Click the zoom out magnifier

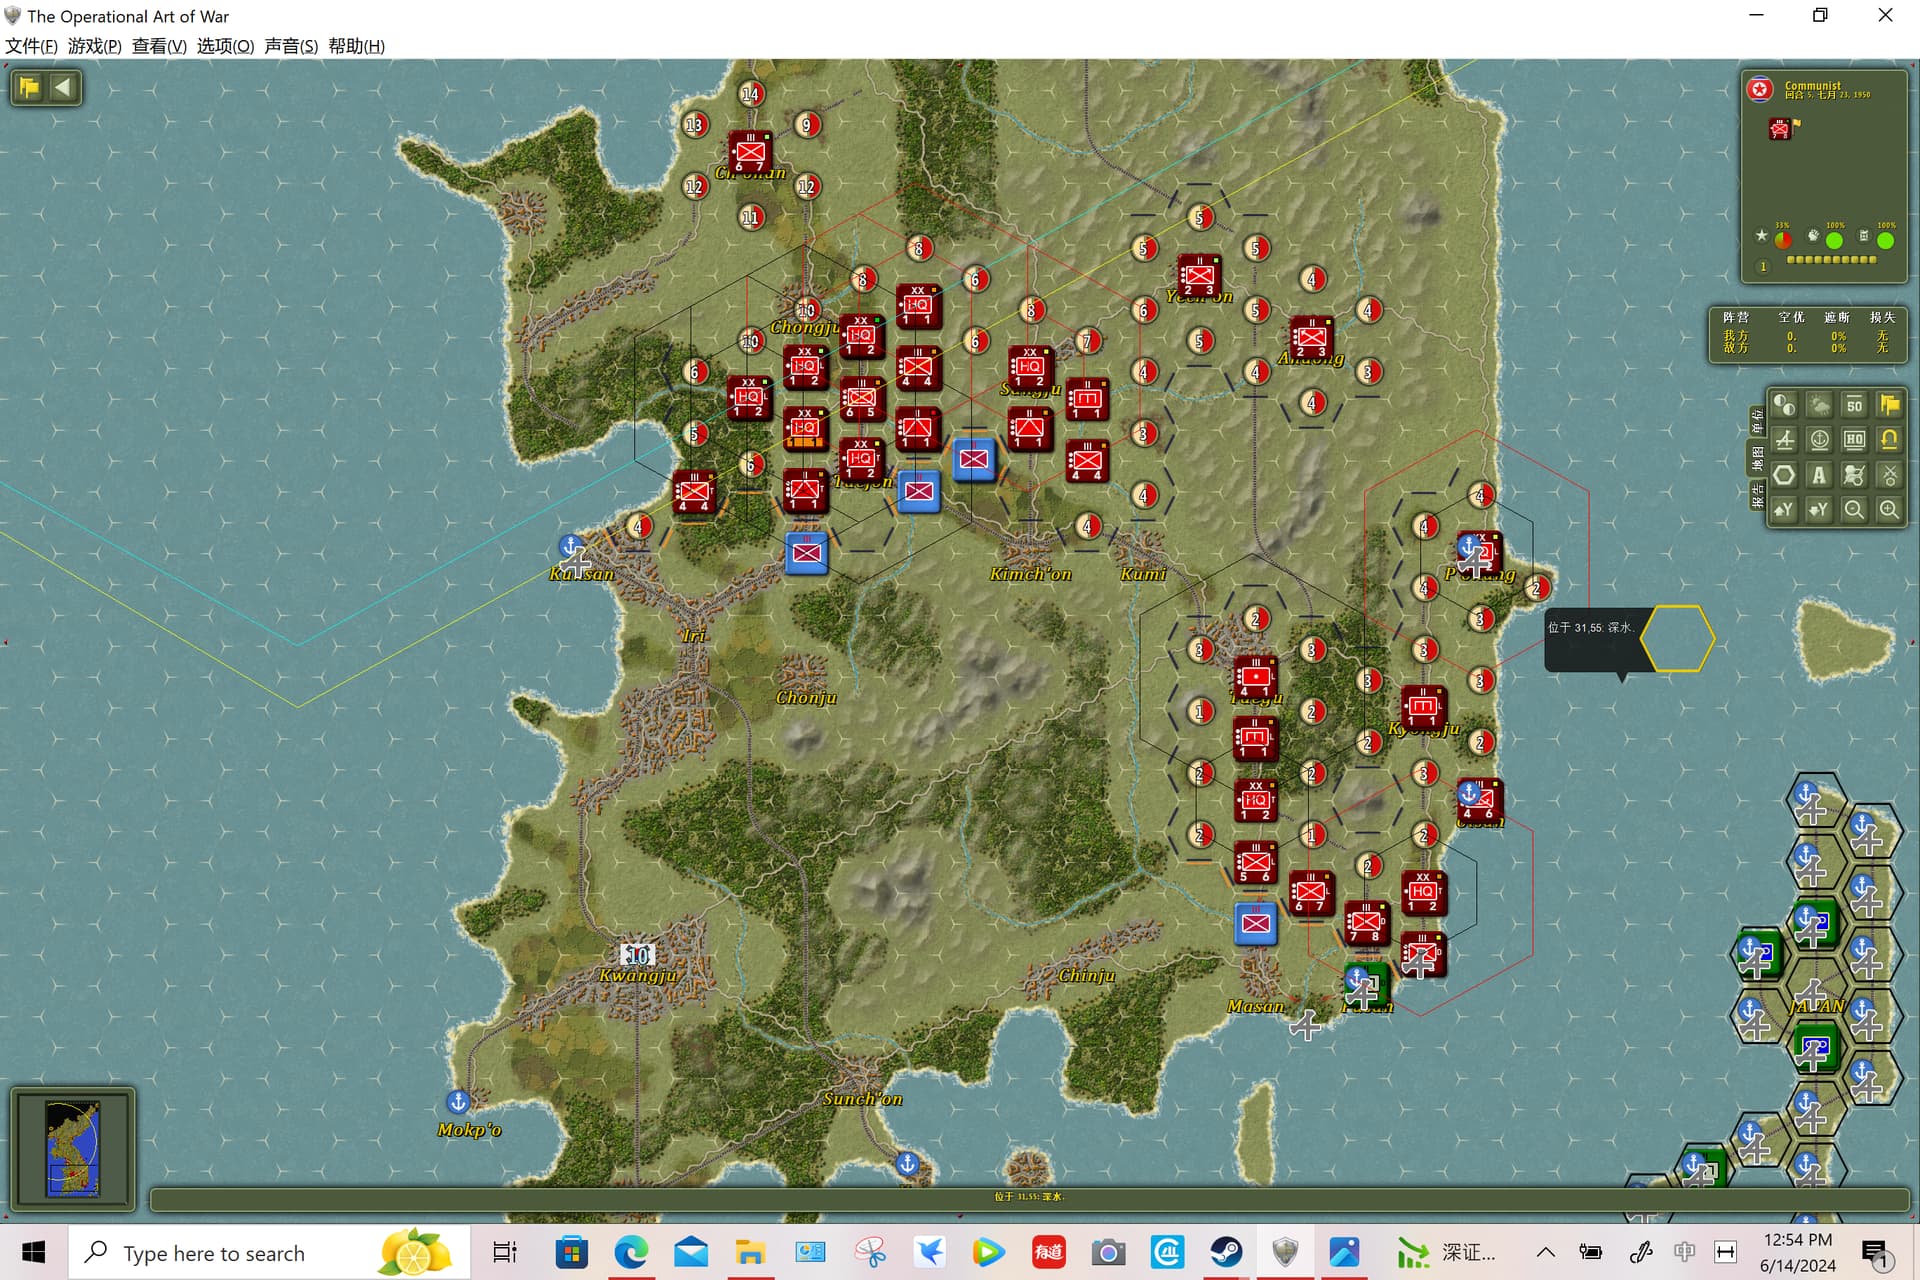coord(1854,510)
